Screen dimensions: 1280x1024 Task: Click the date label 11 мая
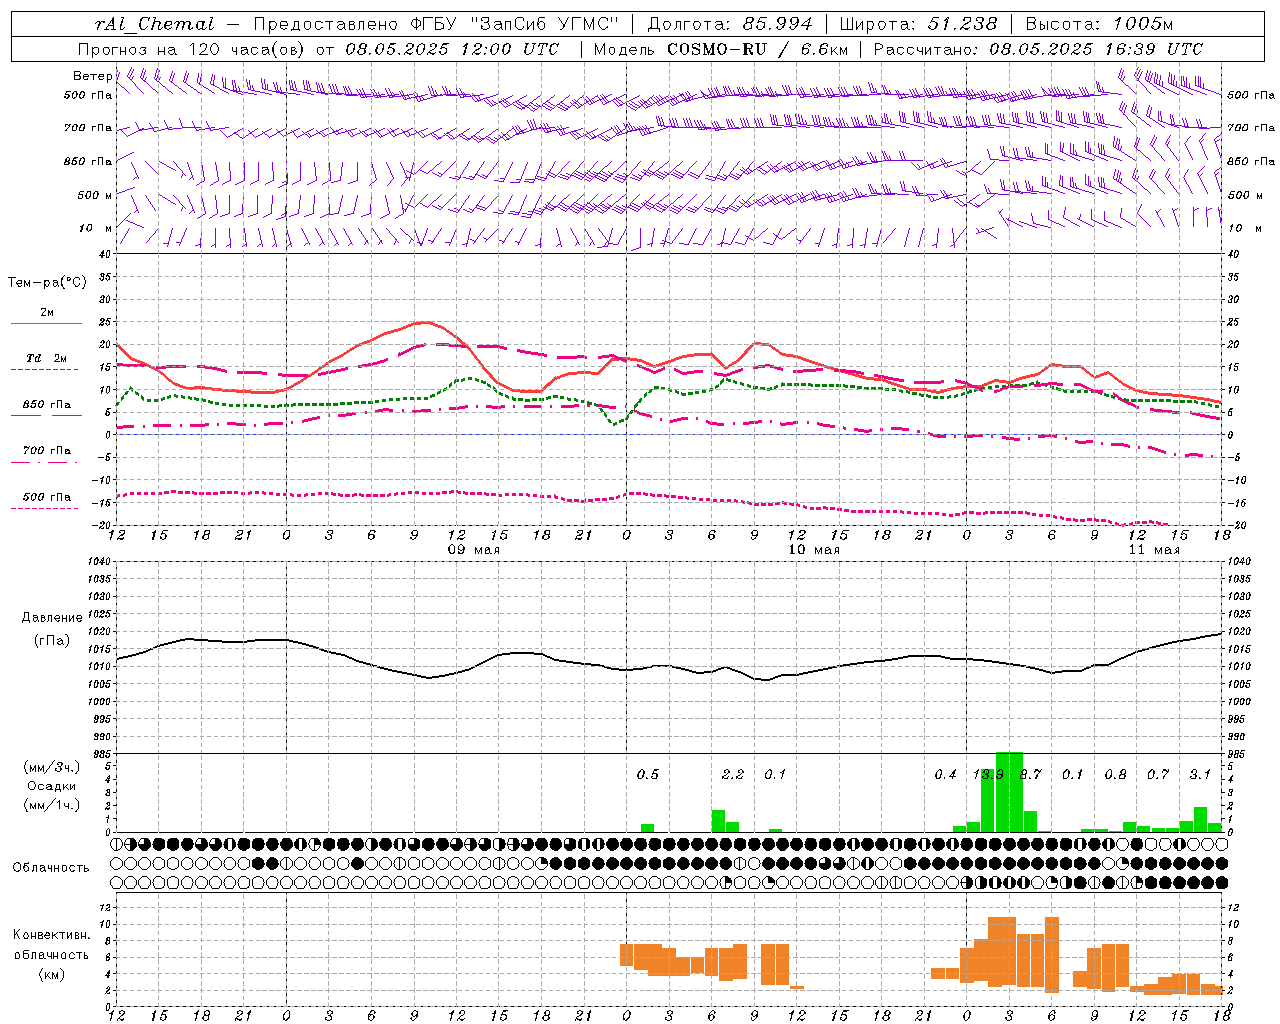pos(1154,550)
